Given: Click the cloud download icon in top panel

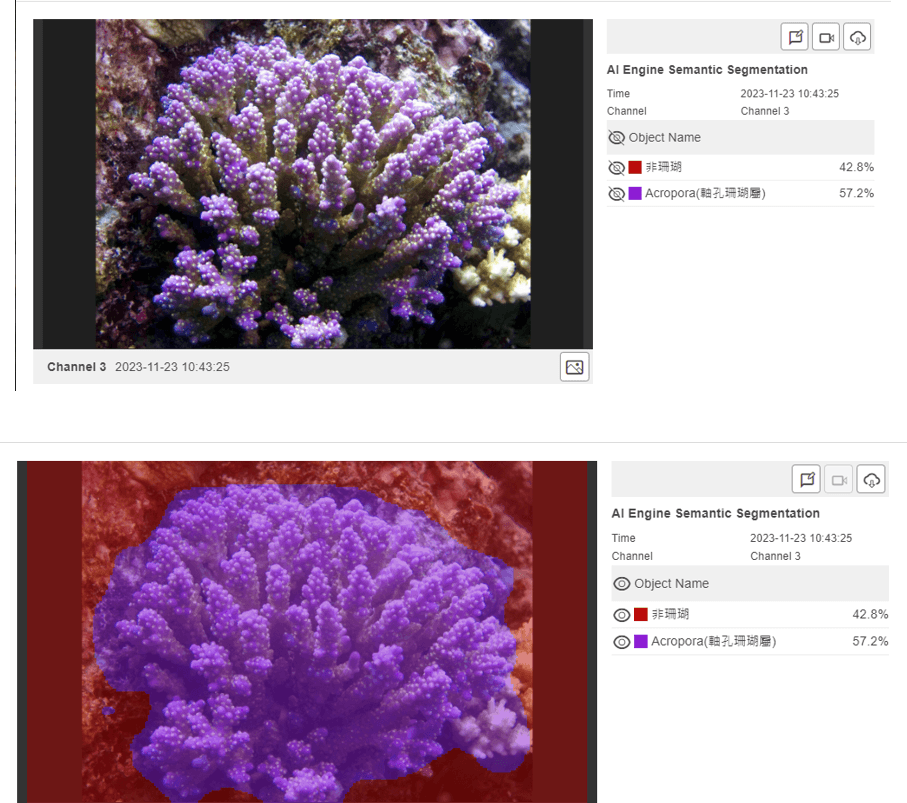Looking at the screenshot, I should coord(857,38).
